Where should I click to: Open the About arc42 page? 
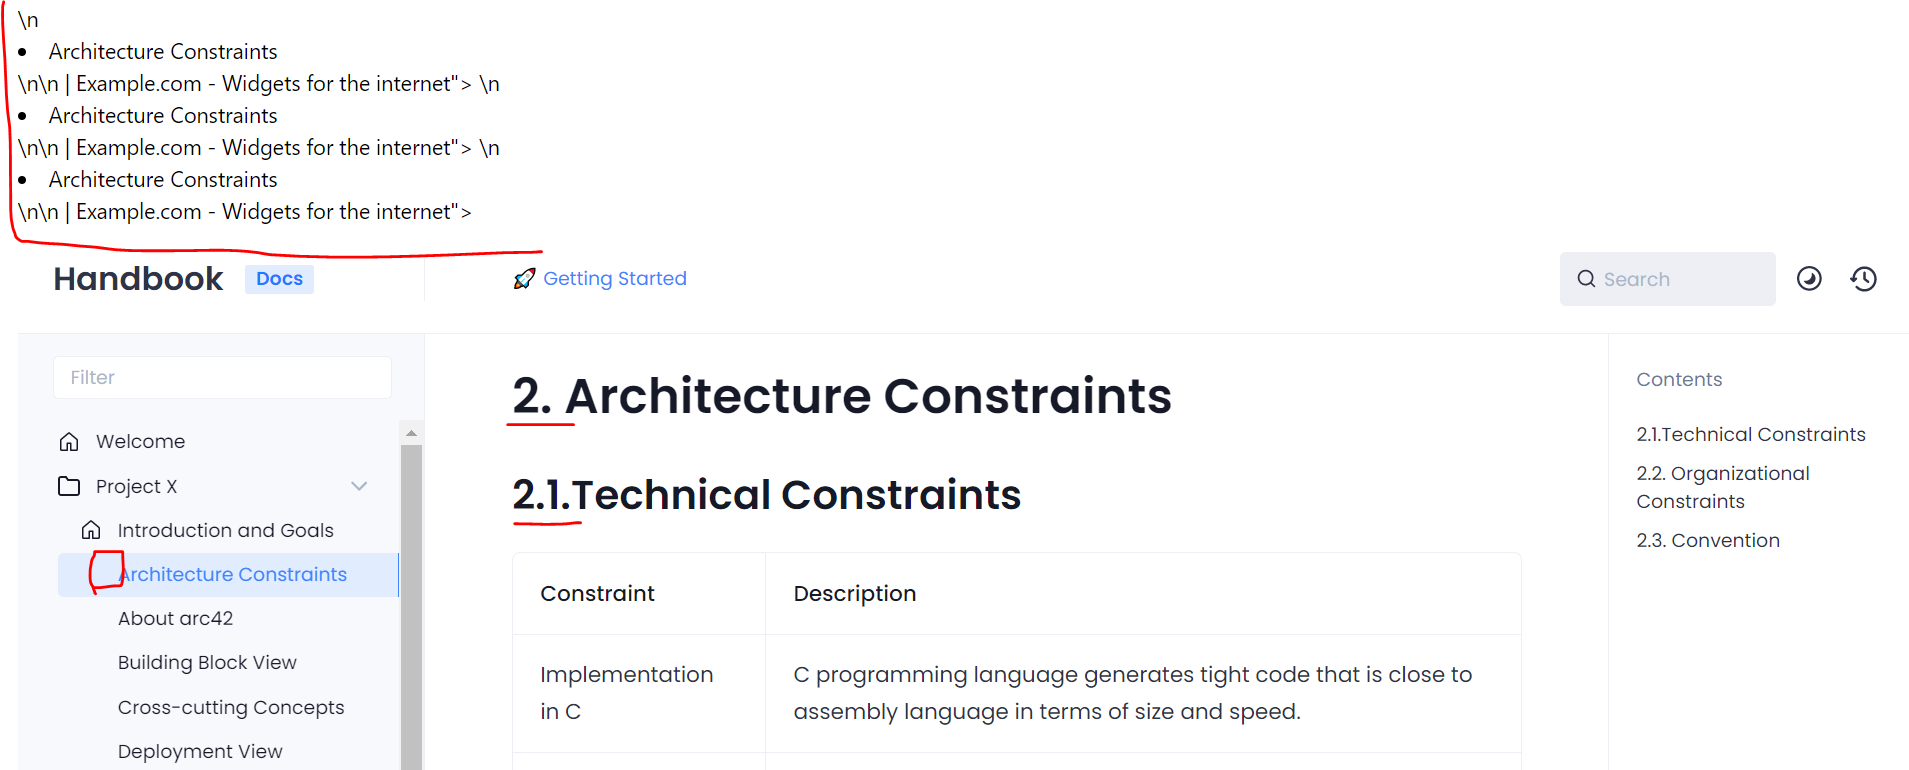(x=176, y=618)
